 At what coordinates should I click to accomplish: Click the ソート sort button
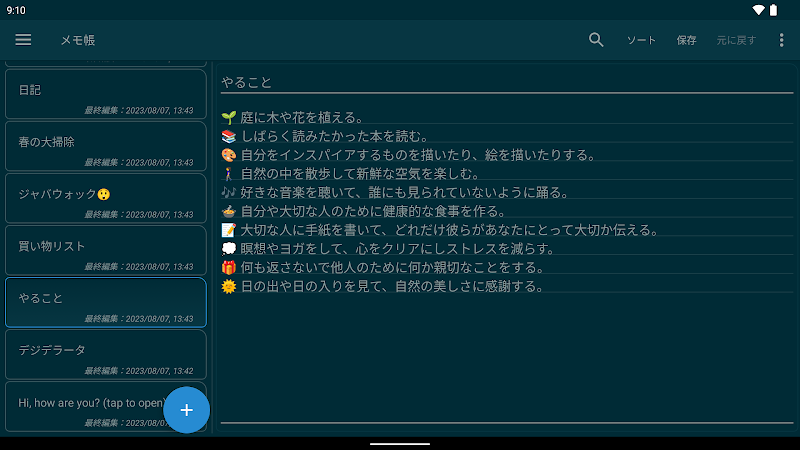641,41
